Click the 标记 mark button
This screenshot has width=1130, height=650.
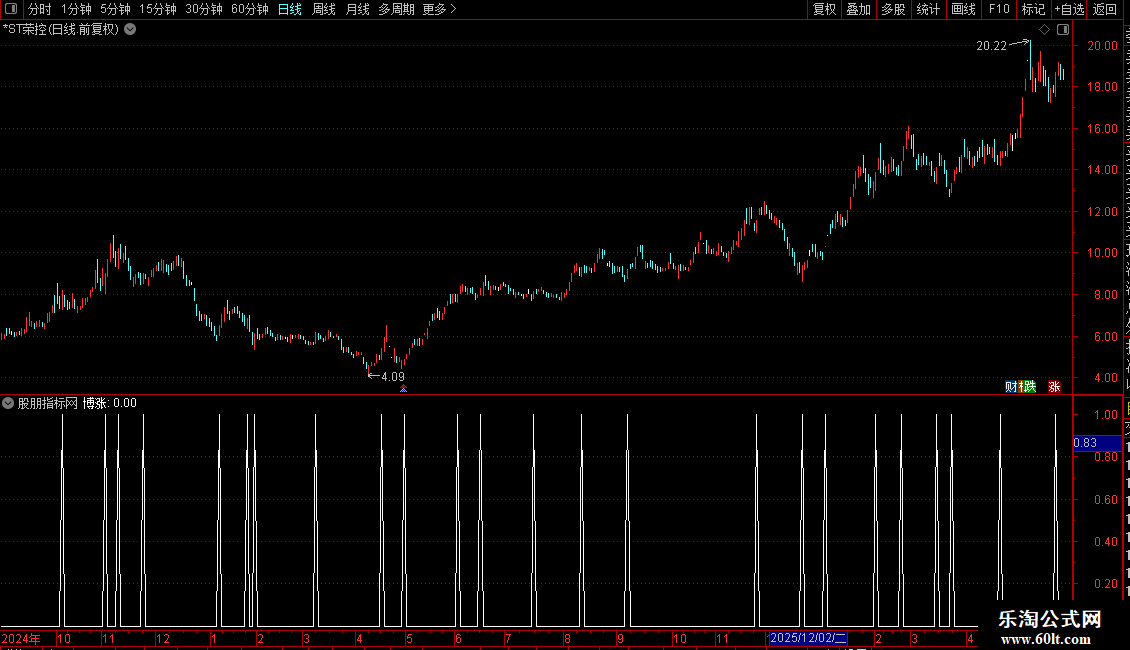click(1033, 9)
